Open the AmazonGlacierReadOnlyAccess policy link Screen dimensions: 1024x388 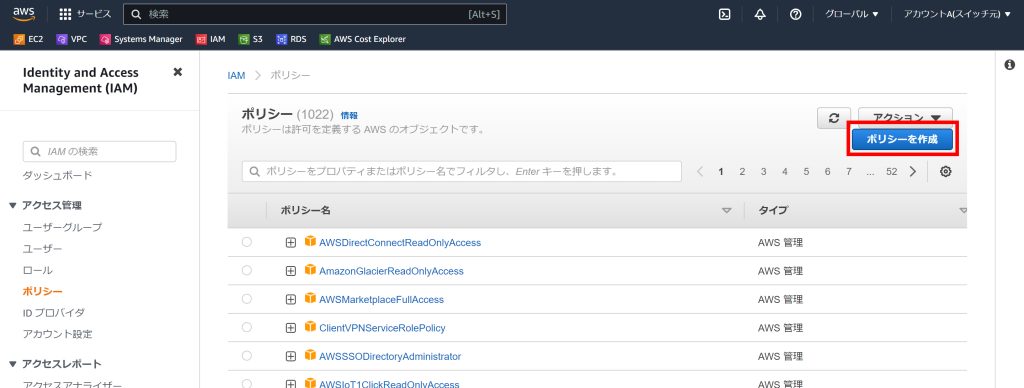pos(391,270)
